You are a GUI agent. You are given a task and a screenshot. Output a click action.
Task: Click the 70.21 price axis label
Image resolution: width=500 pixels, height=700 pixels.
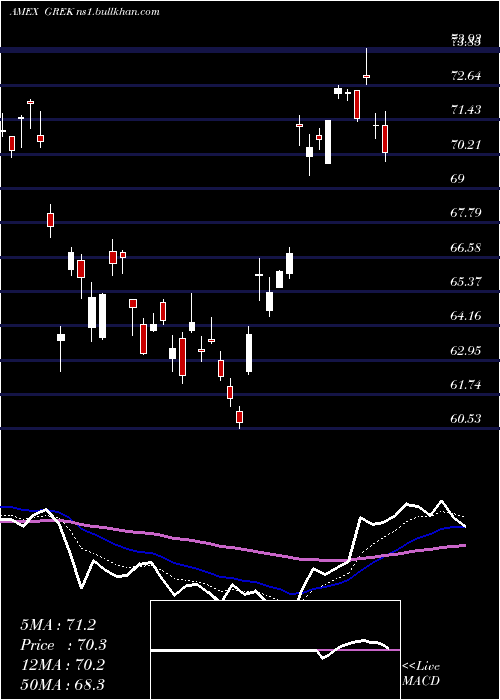pyautogui.click(x=467, y=144)
